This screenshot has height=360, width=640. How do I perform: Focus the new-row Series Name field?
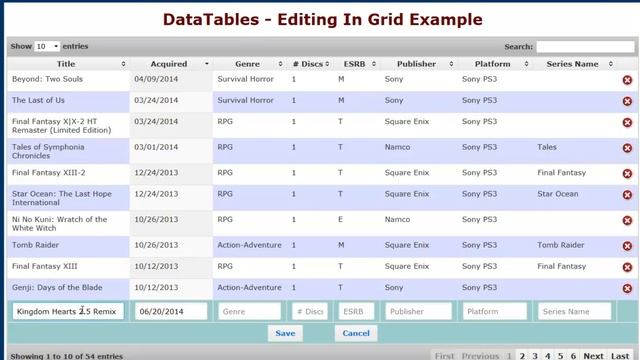pos(574,311)
